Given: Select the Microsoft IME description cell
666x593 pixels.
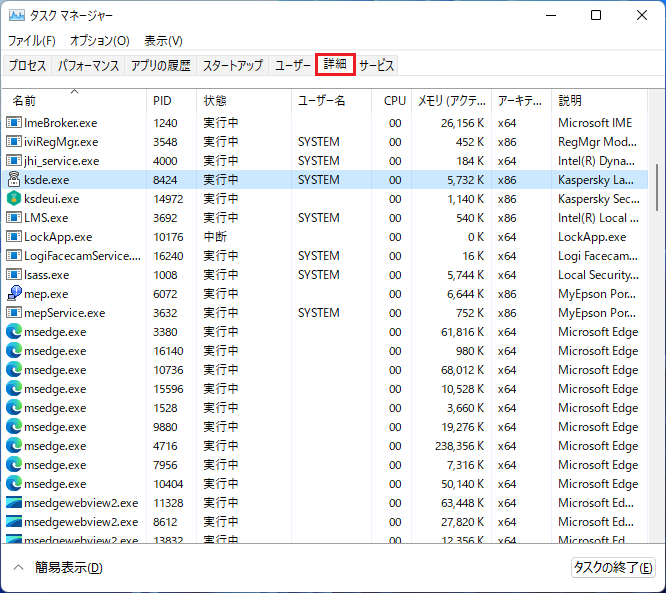Looking at the screenshot, I should 595,123.
